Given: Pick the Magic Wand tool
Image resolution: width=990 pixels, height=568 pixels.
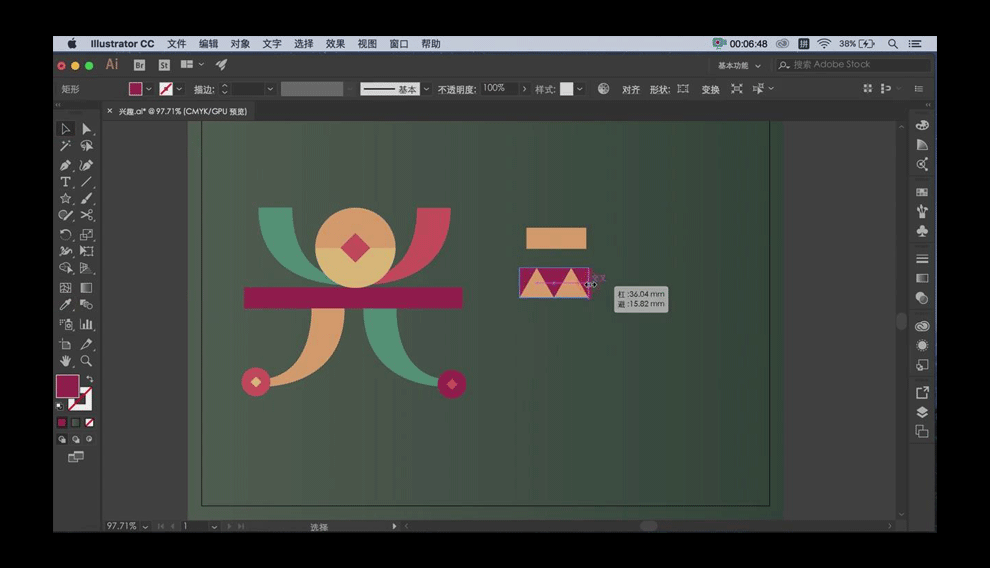Looking at the screenshot, I should [66, 146].
